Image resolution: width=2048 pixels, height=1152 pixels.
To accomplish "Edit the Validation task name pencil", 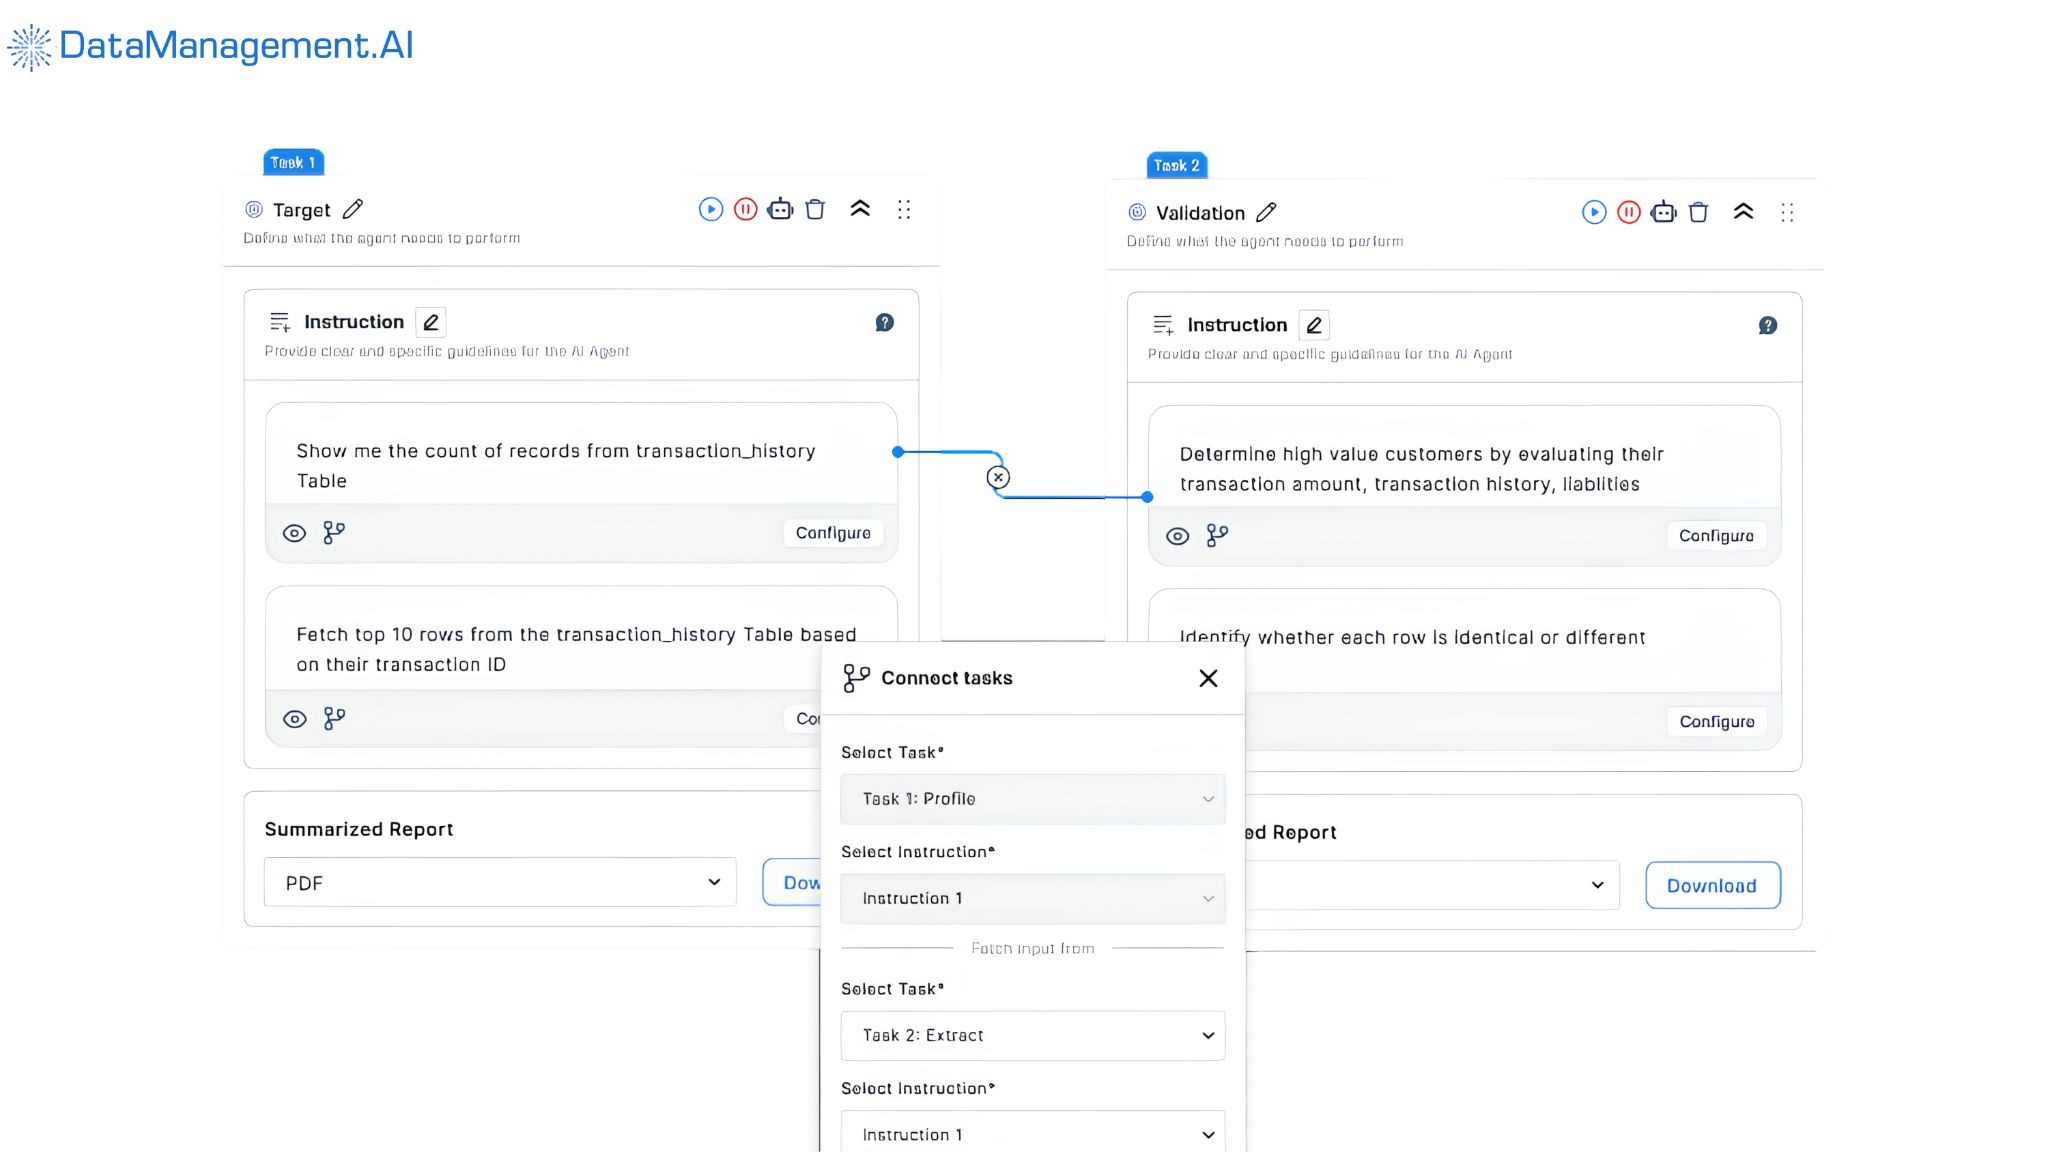I will (x=1266, y=212).
